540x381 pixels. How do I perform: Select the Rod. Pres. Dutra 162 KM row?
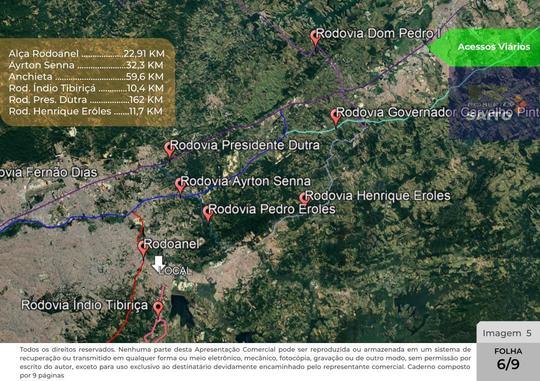pos(86,100)
